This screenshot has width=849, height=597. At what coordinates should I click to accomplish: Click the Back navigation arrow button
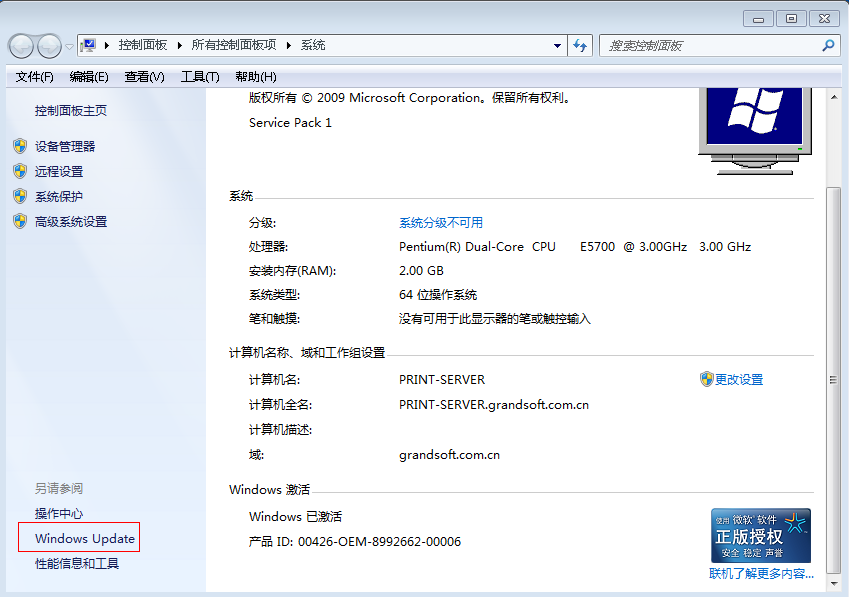[x=22, y=46]
